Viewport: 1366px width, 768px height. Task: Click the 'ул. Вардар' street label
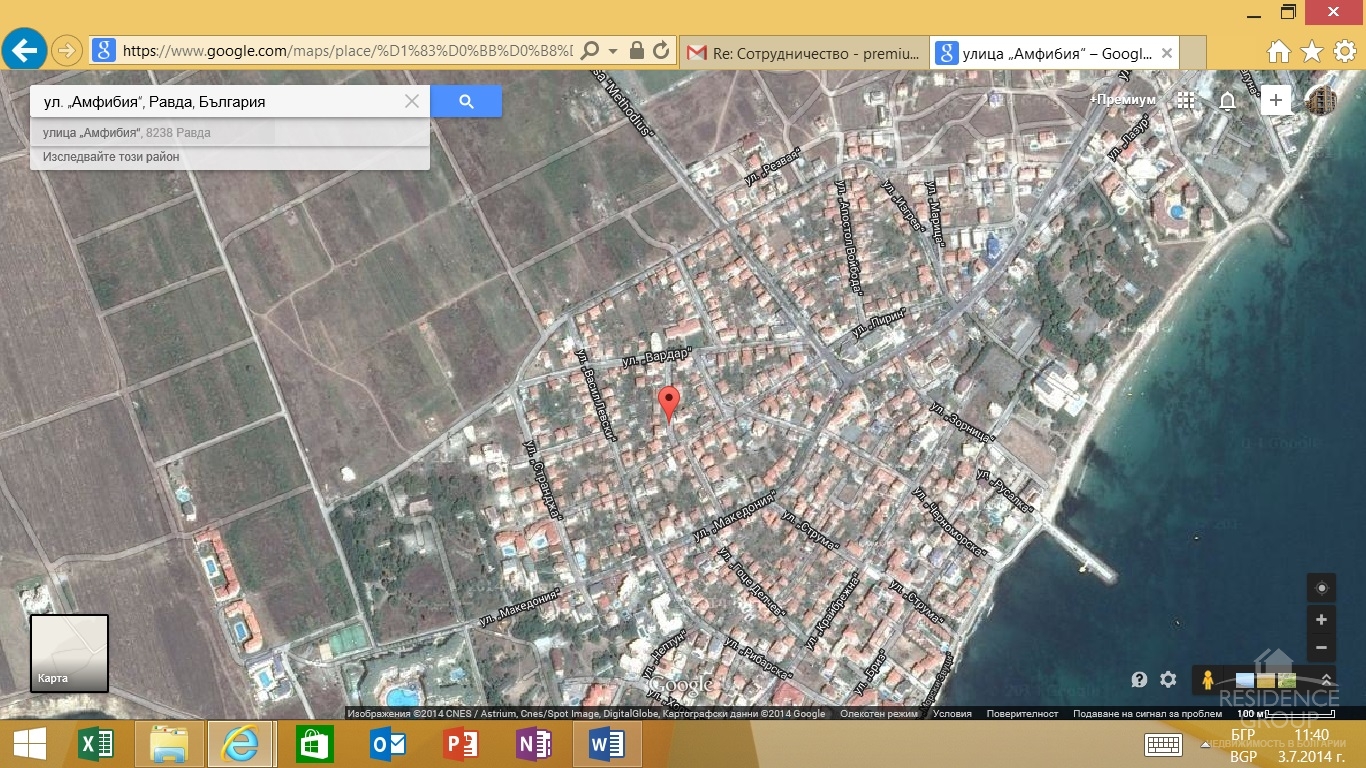point(656,356)
